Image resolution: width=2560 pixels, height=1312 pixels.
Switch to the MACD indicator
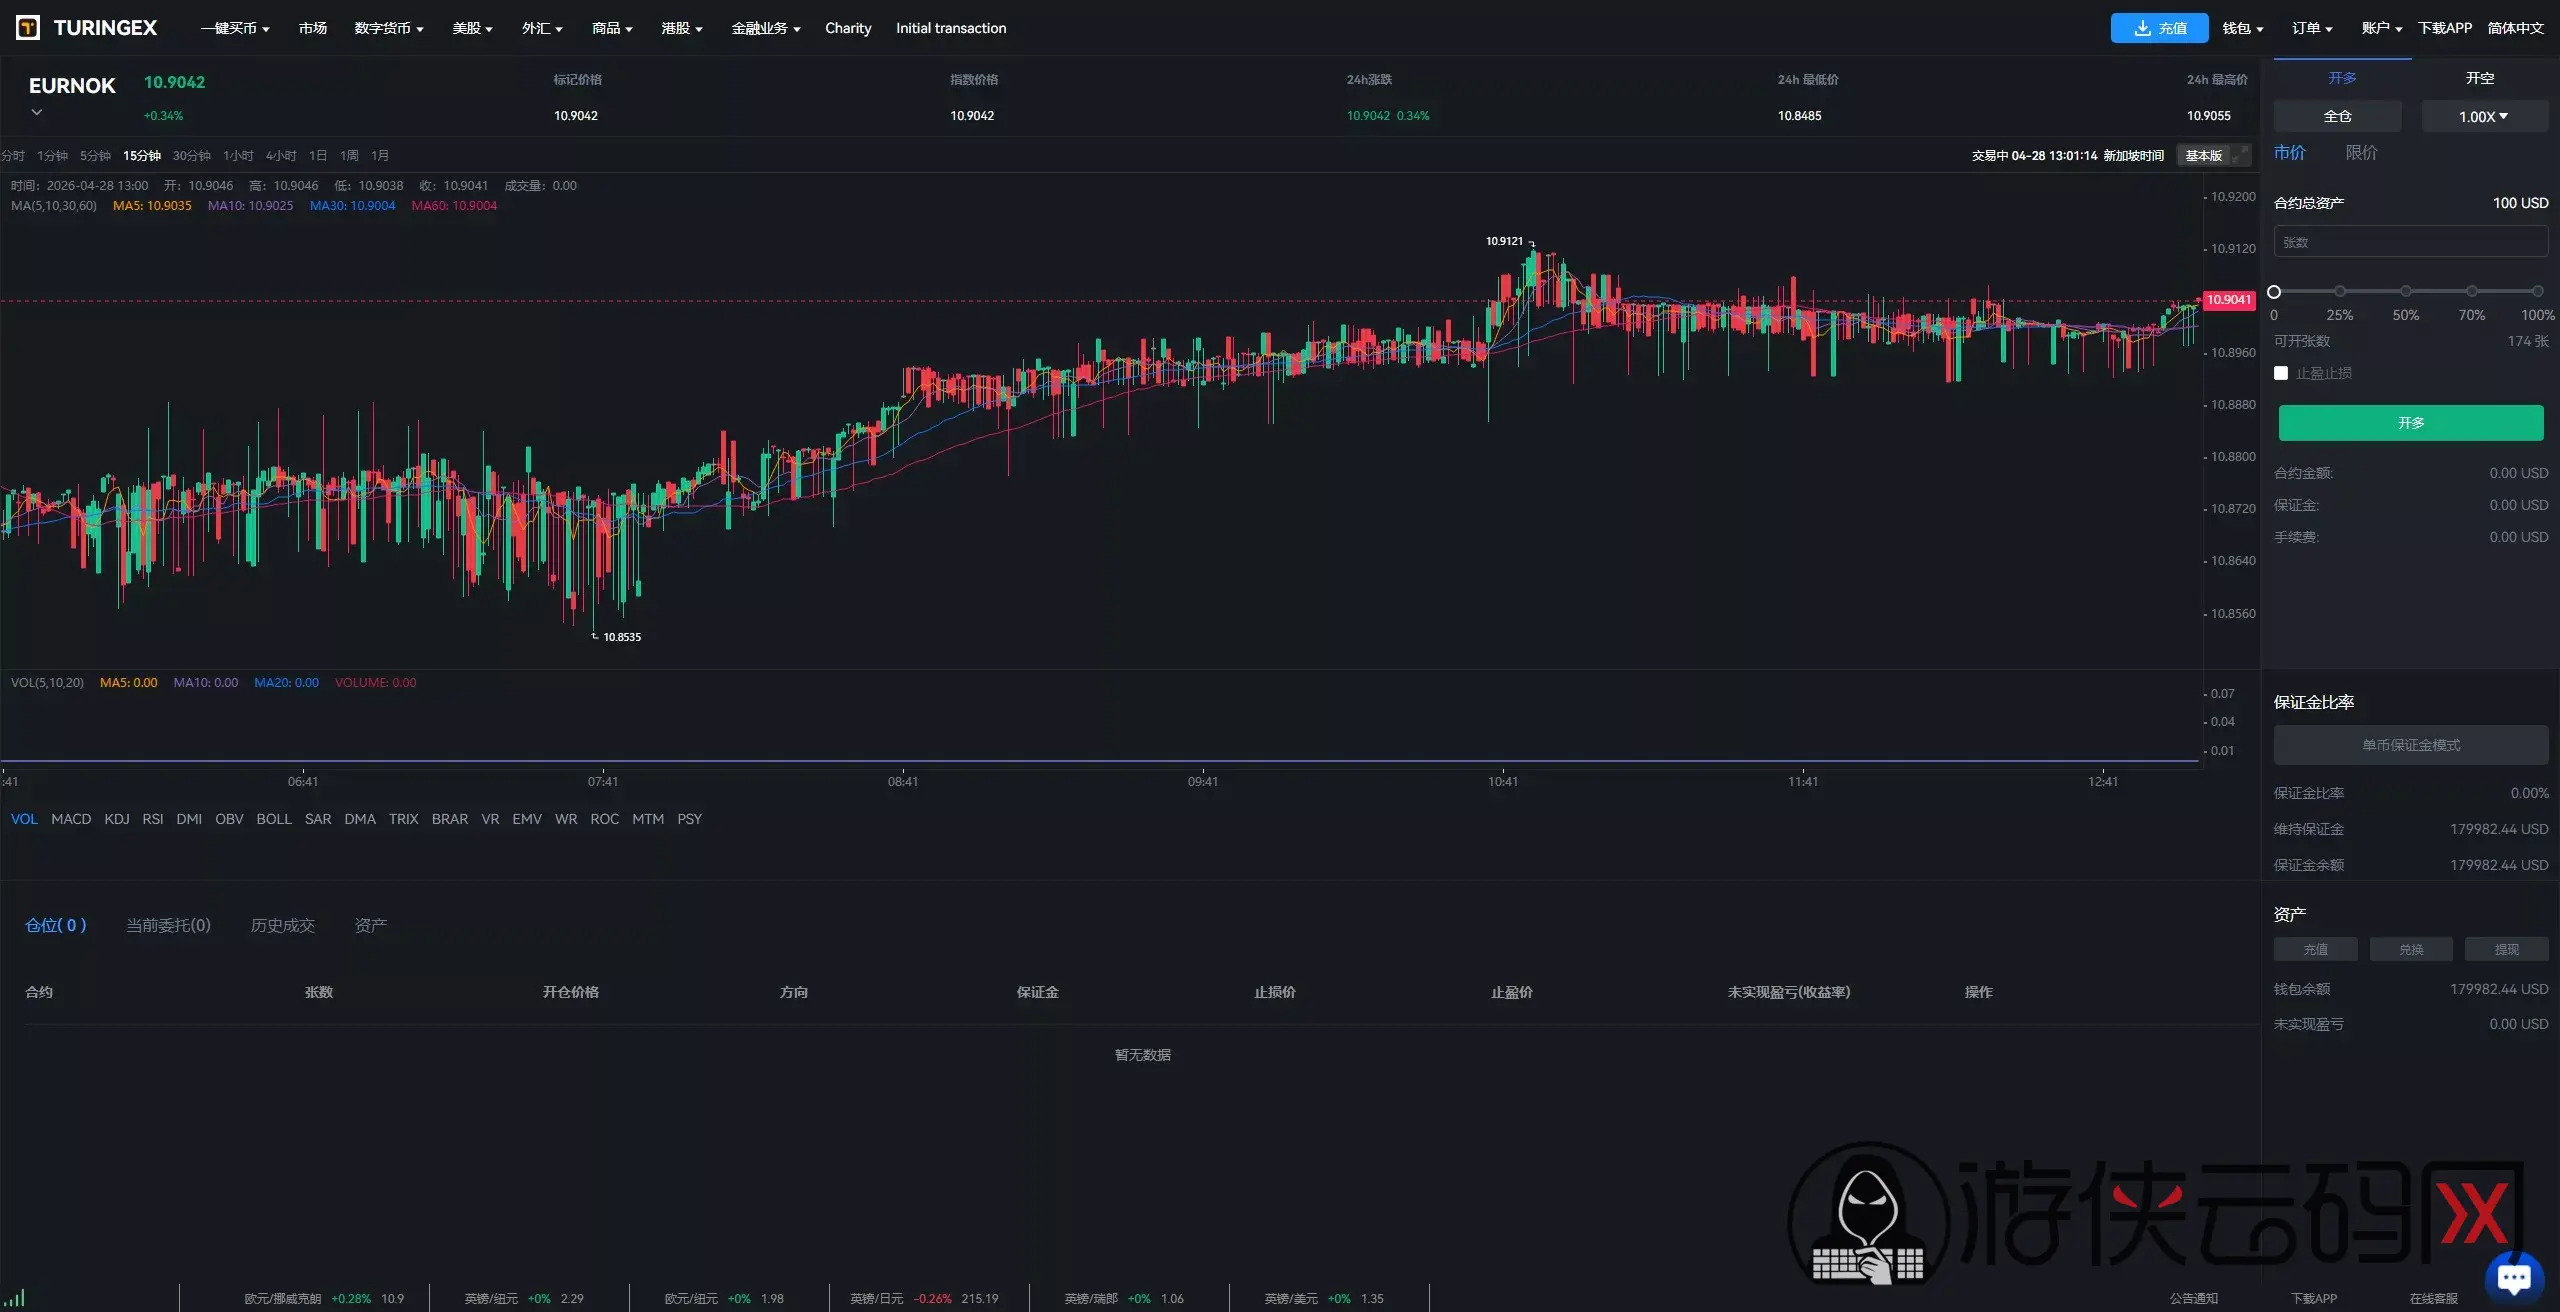point(71,819)
